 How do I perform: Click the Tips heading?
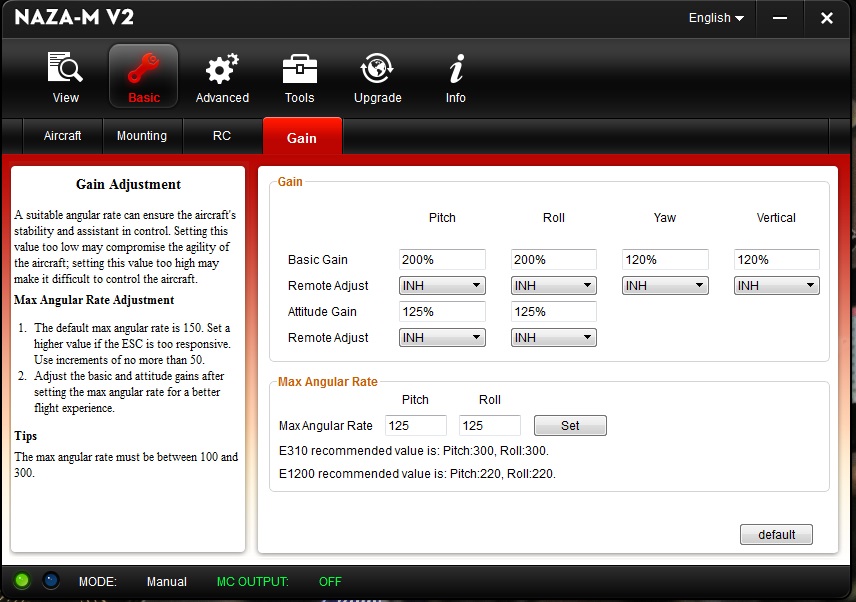point(26,436)
